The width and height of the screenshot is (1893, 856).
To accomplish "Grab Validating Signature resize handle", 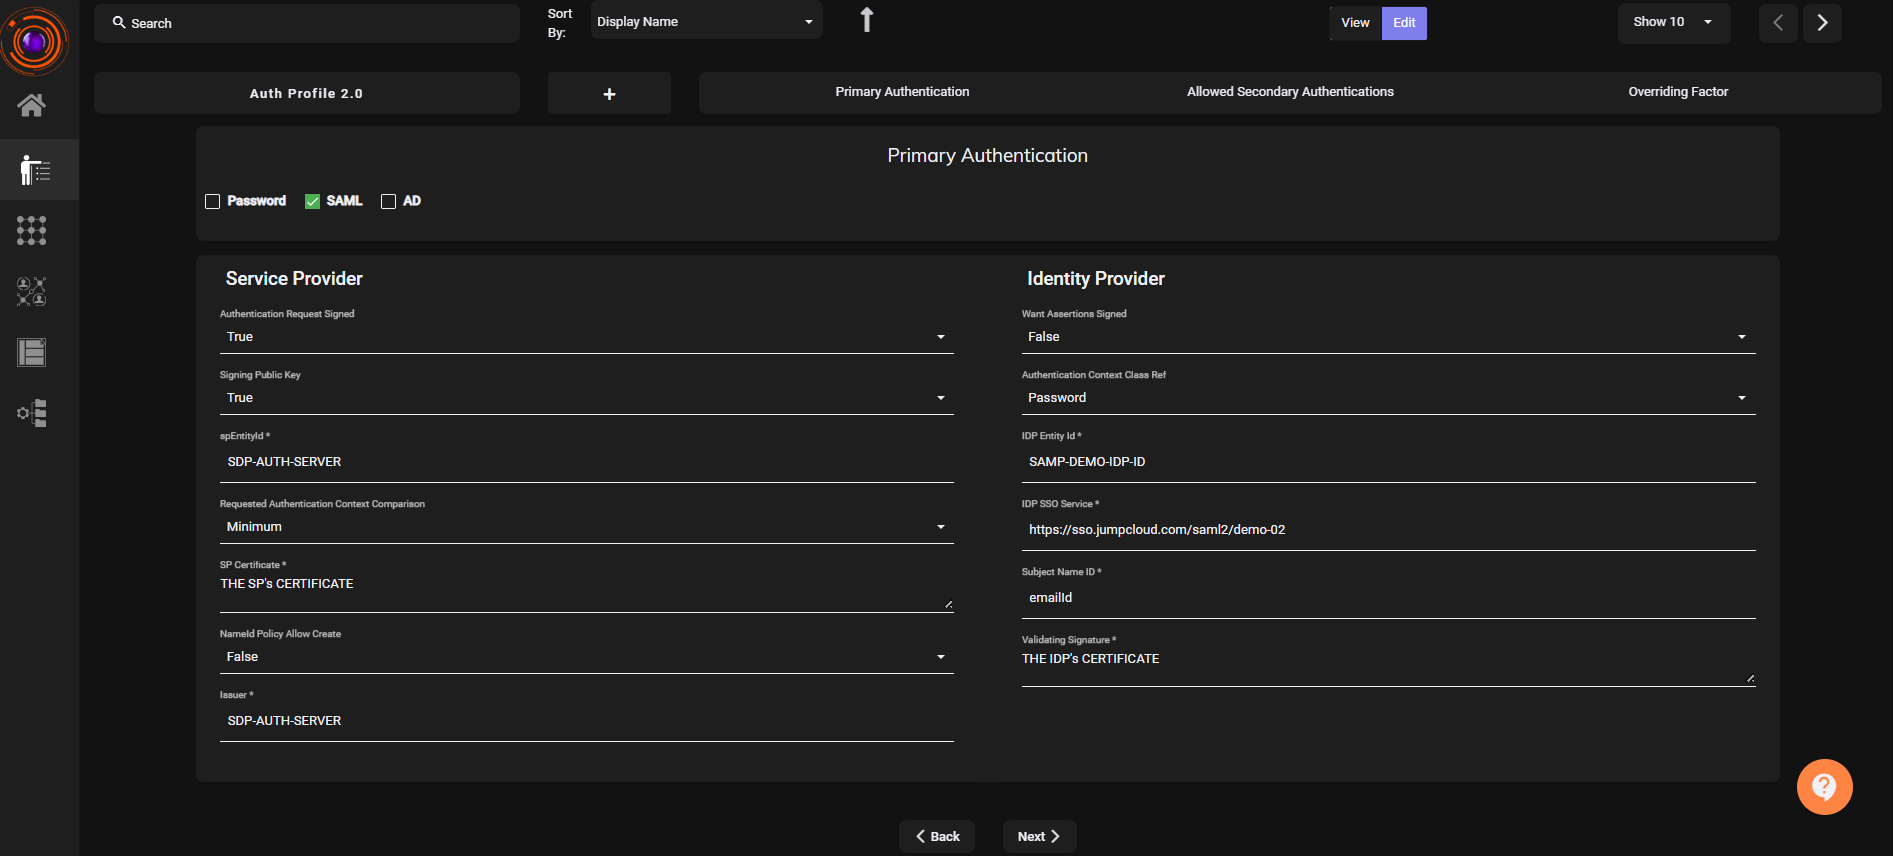I will coord(1750,678).
